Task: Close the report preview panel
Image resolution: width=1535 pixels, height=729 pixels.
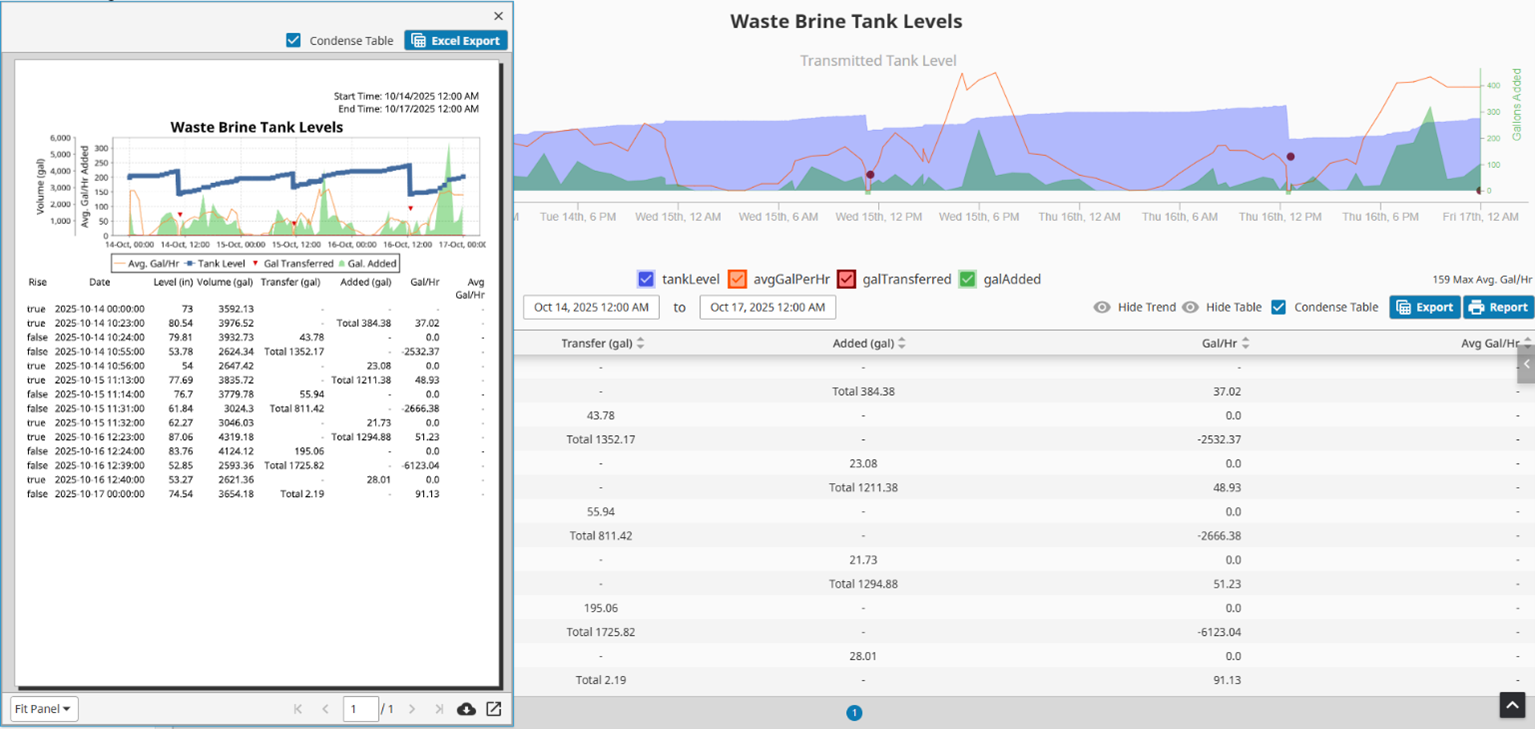Action: 498,16
